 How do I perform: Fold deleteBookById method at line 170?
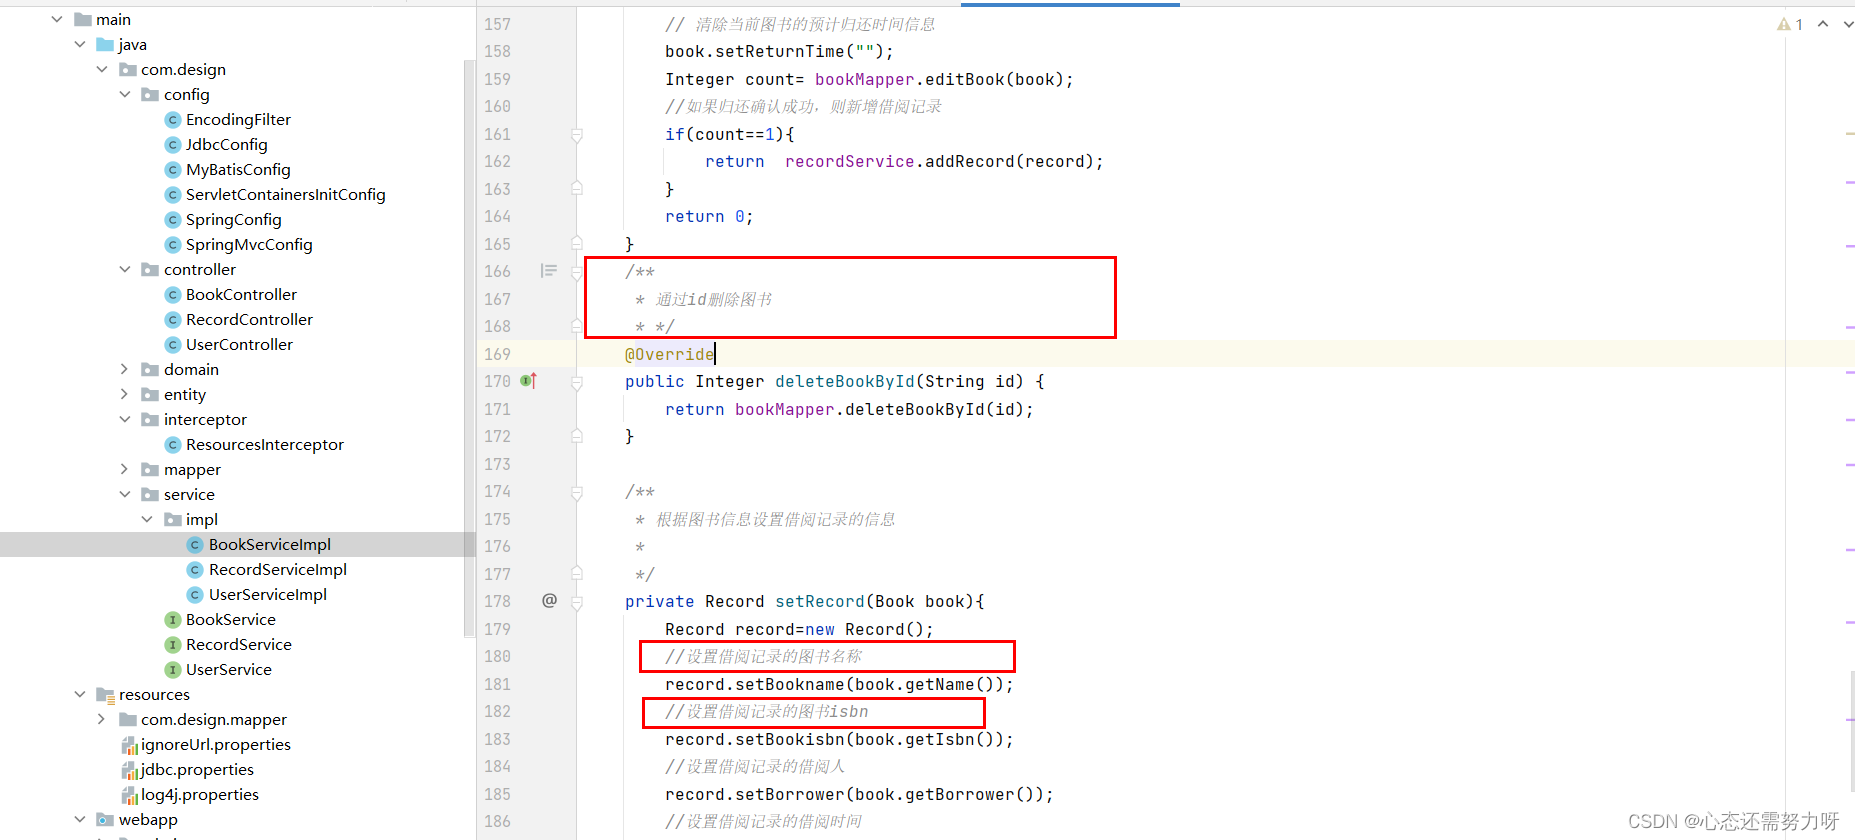click(x=577, y=381)
